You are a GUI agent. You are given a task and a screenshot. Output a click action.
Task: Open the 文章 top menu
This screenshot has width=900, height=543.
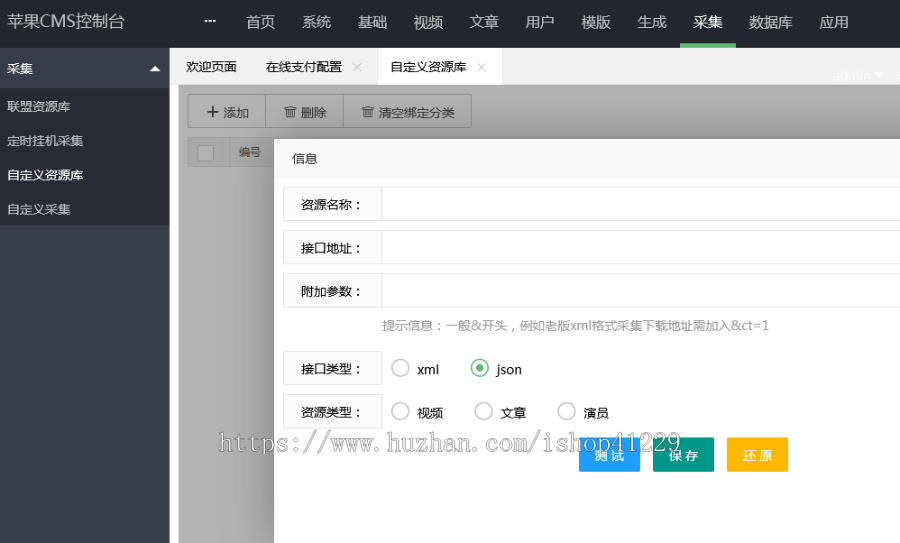tap(484, 22)
